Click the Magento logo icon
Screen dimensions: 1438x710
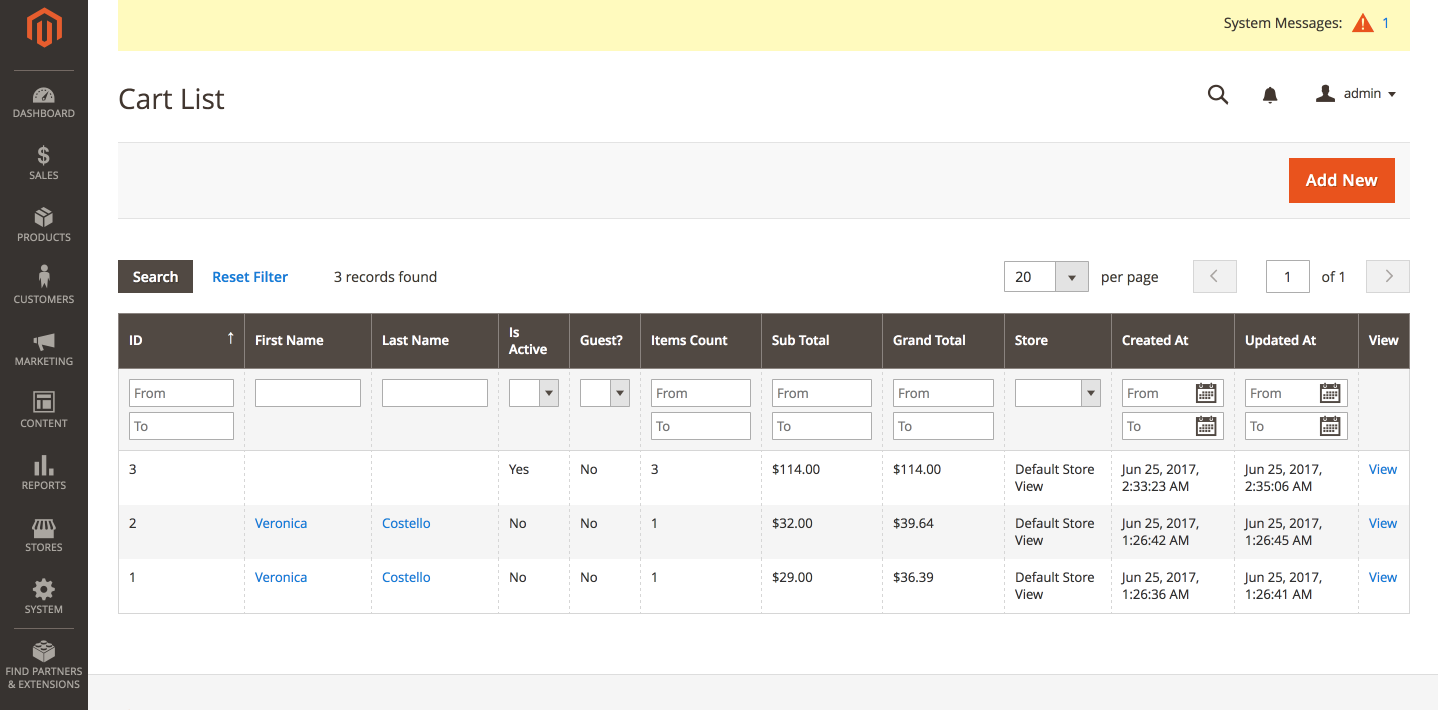point(44,28)
